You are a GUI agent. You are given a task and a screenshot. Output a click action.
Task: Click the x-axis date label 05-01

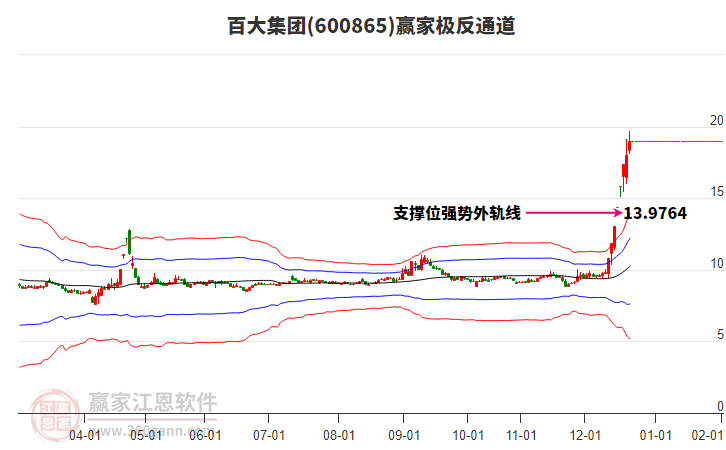pos(146,436)
